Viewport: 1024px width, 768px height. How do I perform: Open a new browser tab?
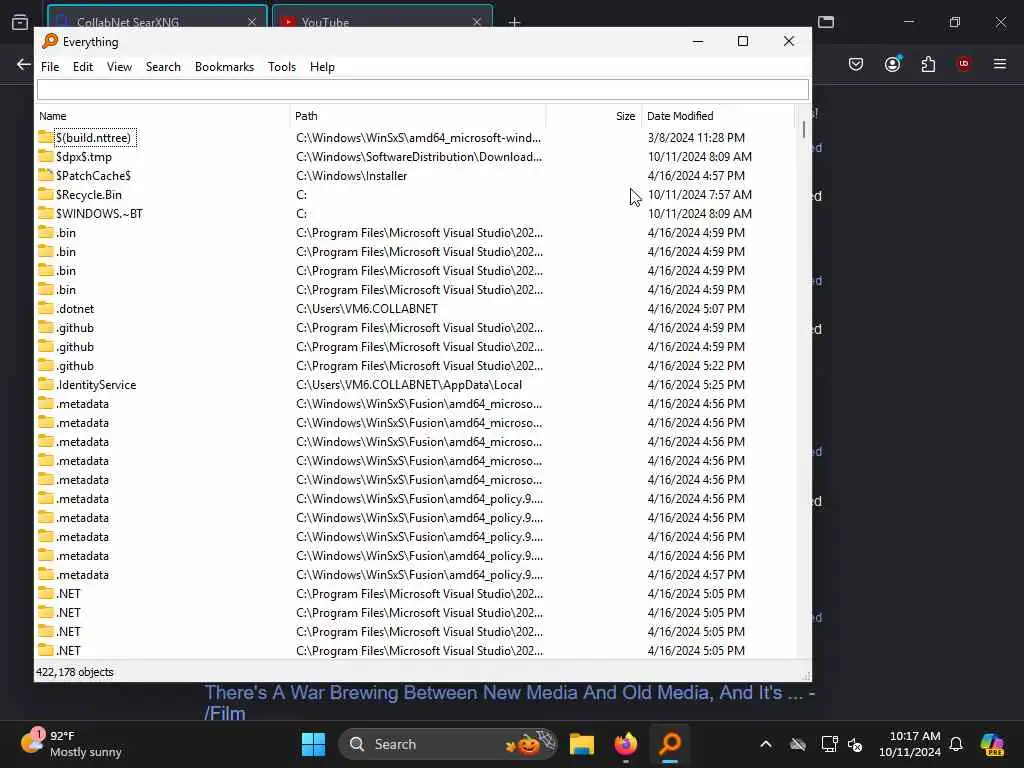pyautogui.click(x=515, y=22)
